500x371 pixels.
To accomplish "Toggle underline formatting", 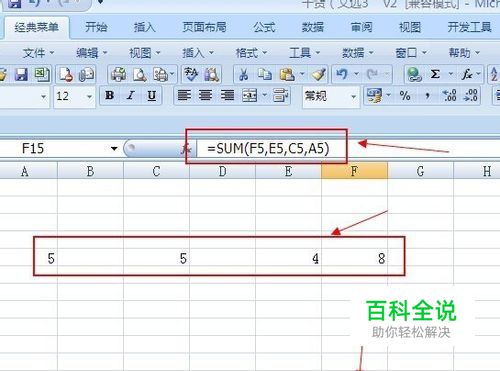I will click(152, 96).
